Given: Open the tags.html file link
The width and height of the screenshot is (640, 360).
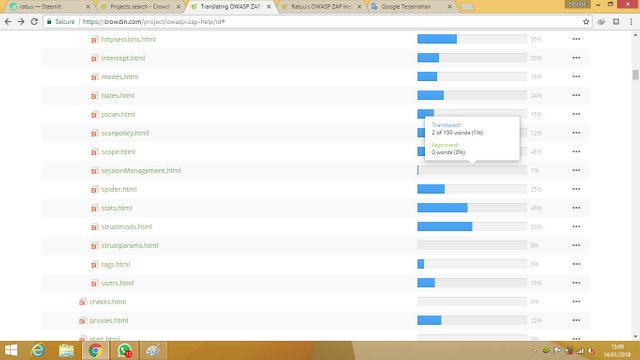Looking at the screenshot, I should point(116,264).
